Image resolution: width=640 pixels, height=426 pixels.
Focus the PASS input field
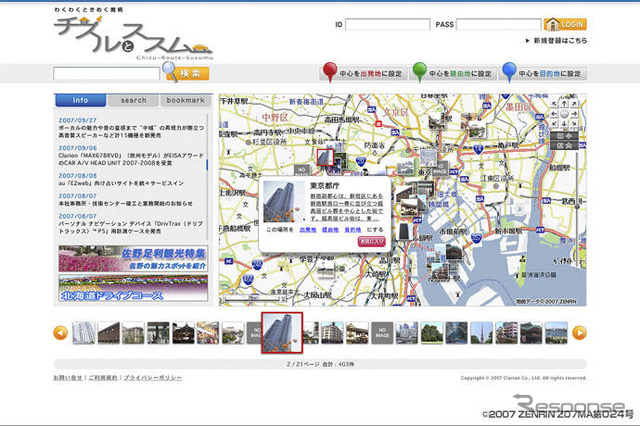(x=498, y=24)
